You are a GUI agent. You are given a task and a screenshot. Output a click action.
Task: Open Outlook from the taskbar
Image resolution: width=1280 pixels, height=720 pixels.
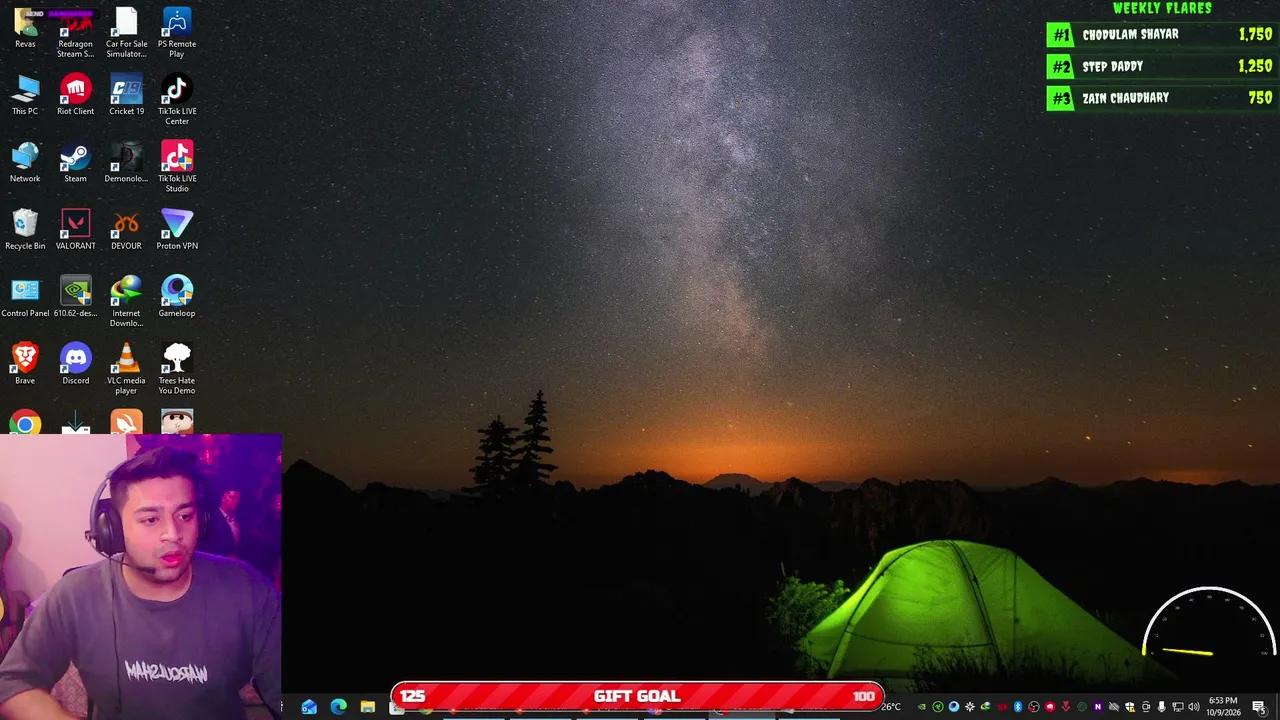(x=309, y=707)
